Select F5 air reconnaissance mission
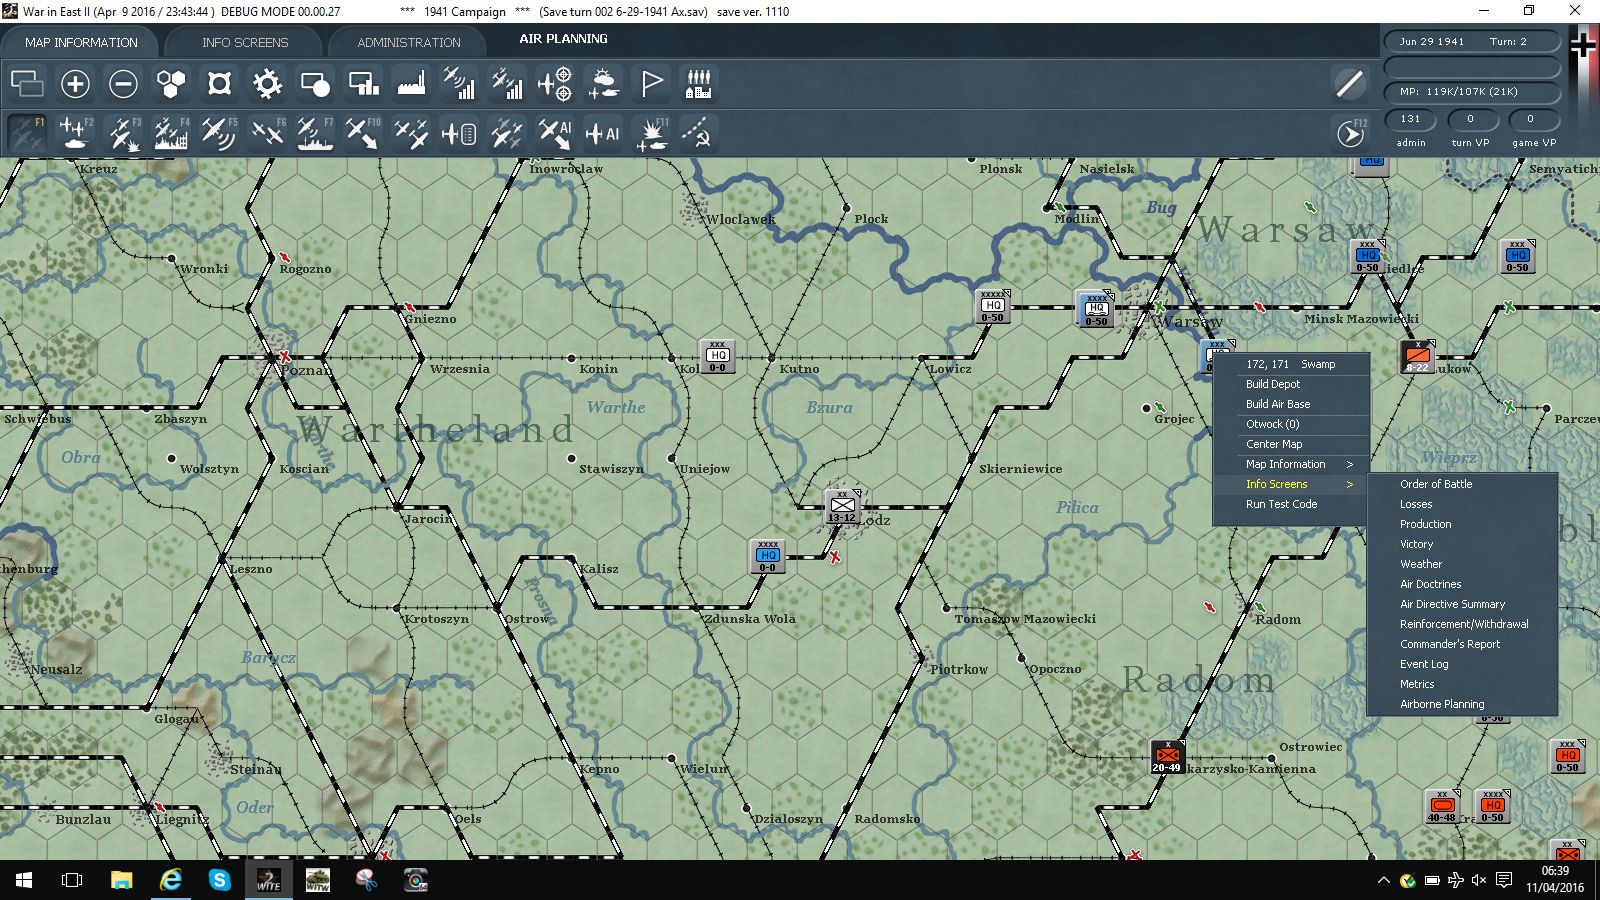Screen dimensions: 1600x900 point(219,133)
